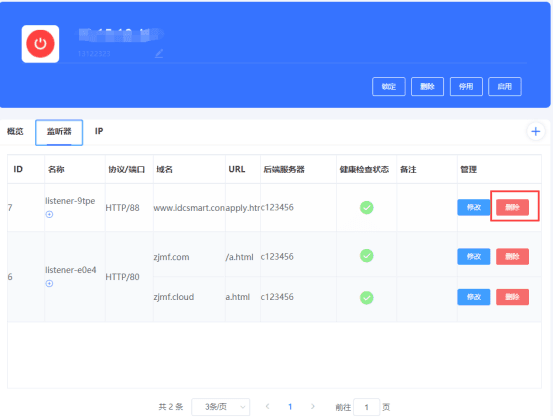Screen dimensions: 554x417
Task: Click the 锁定 button in header
Action: click(389, 87)
